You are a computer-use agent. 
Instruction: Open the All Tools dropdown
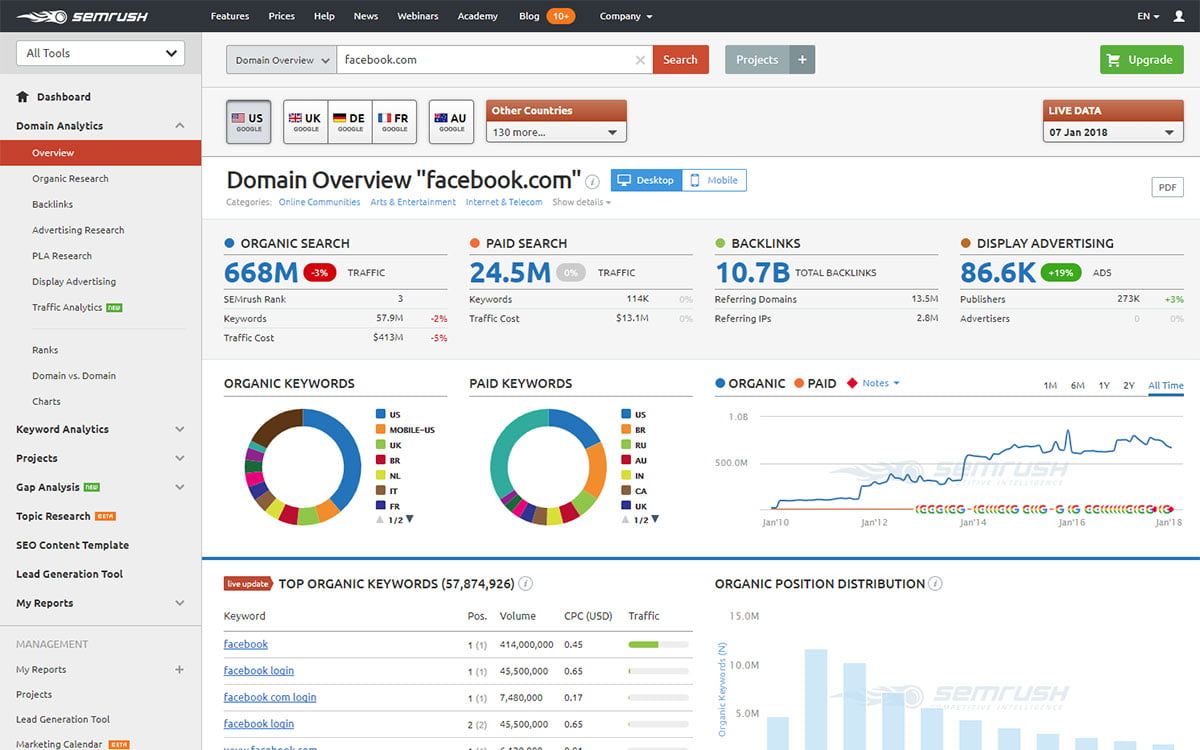pos(101,54)
